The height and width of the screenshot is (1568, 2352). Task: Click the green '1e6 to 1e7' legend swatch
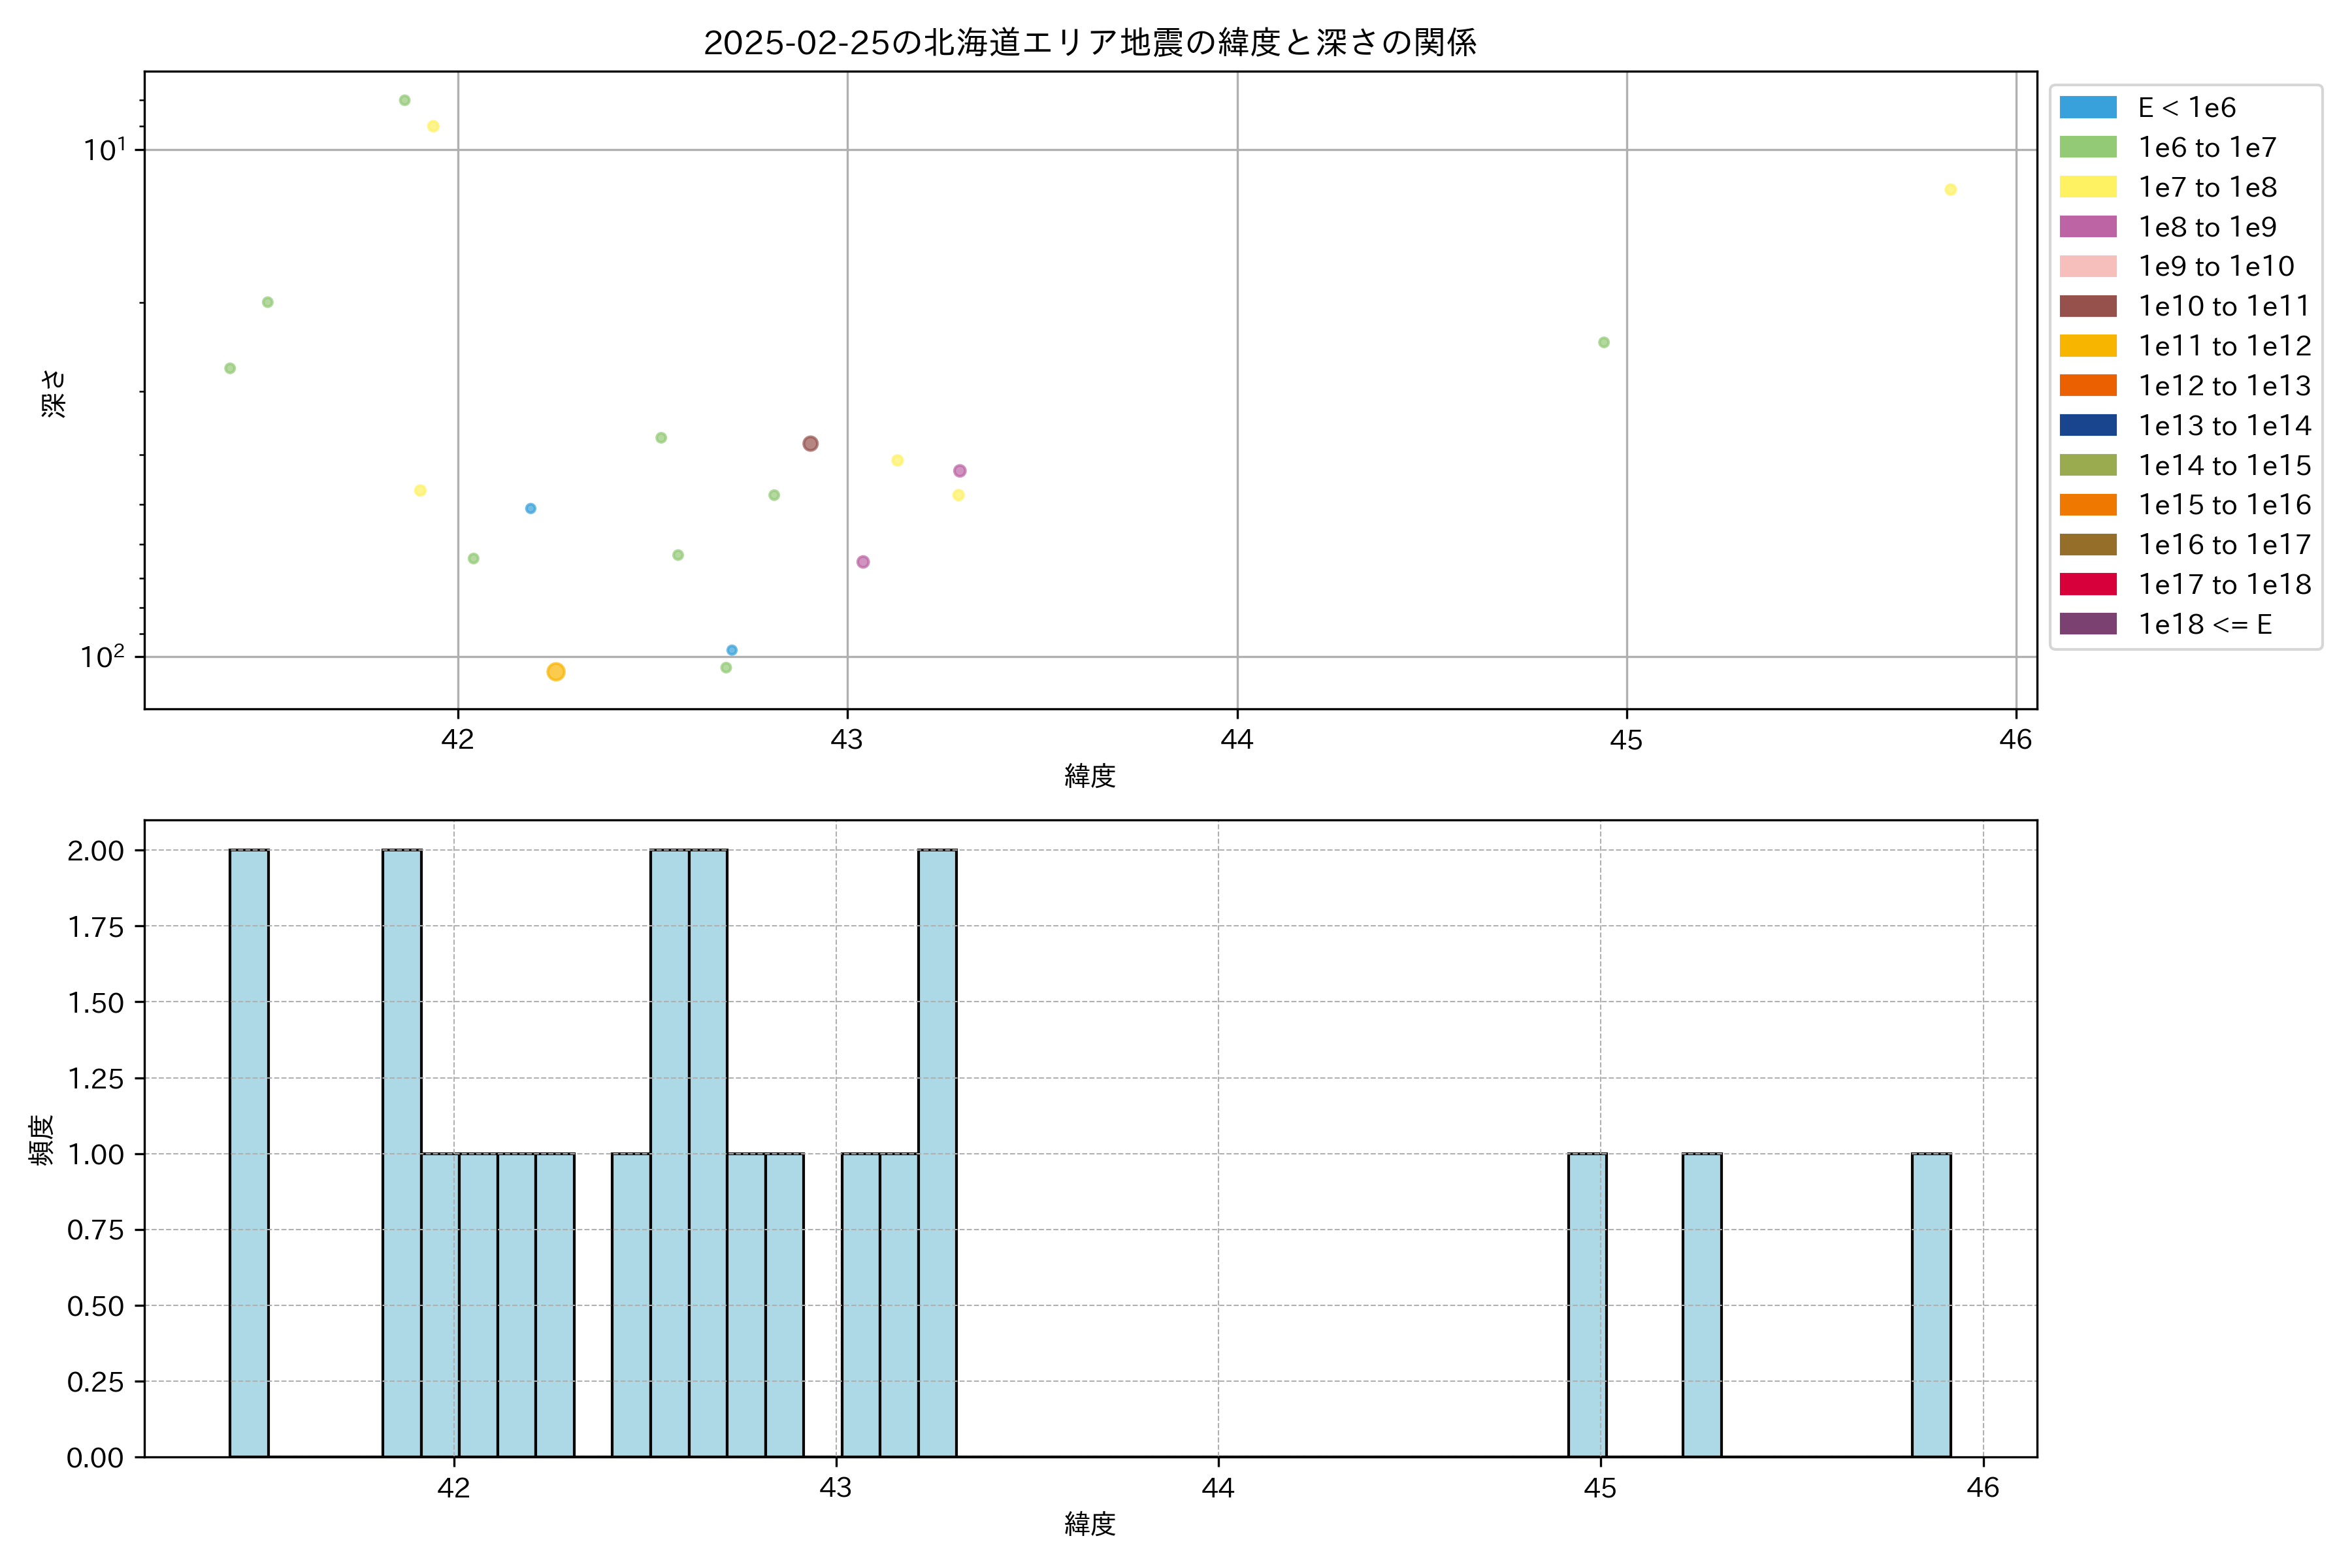coord(2087,147)
